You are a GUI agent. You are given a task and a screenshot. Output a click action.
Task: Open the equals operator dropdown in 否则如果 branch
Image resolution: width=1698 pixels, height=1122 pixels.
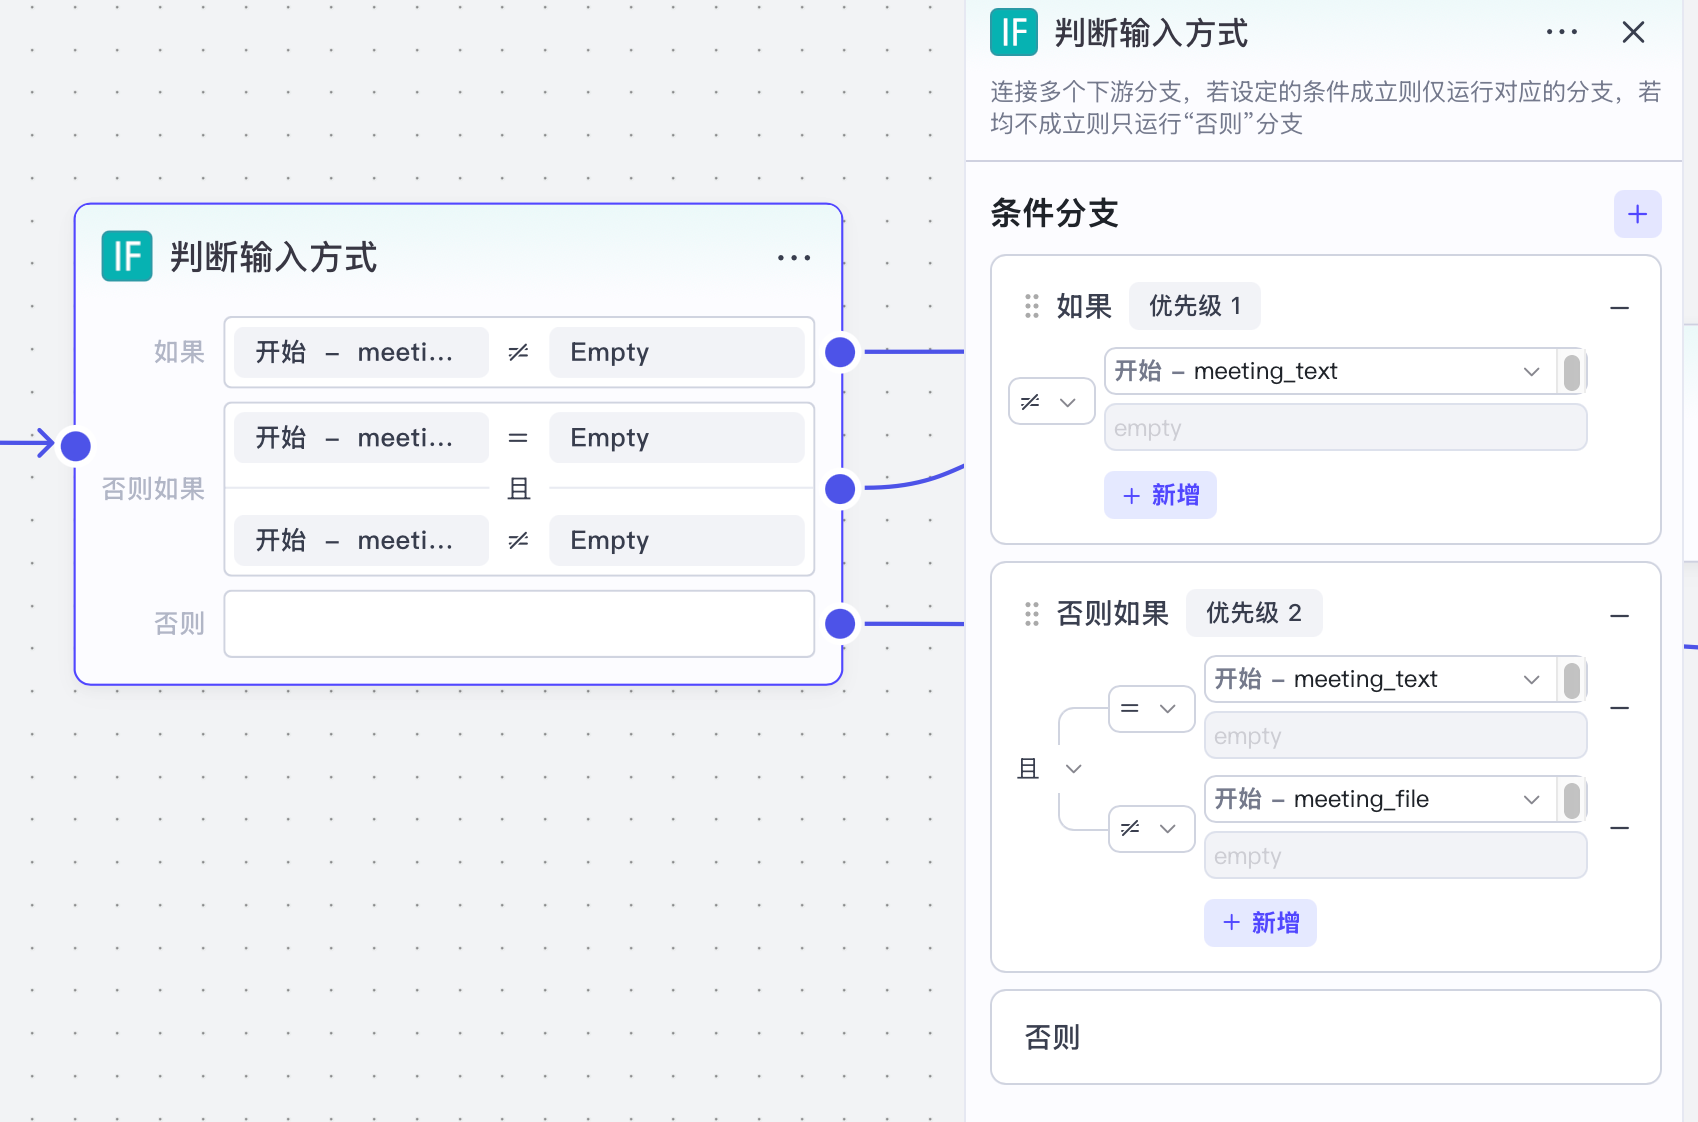(1151, 709)
